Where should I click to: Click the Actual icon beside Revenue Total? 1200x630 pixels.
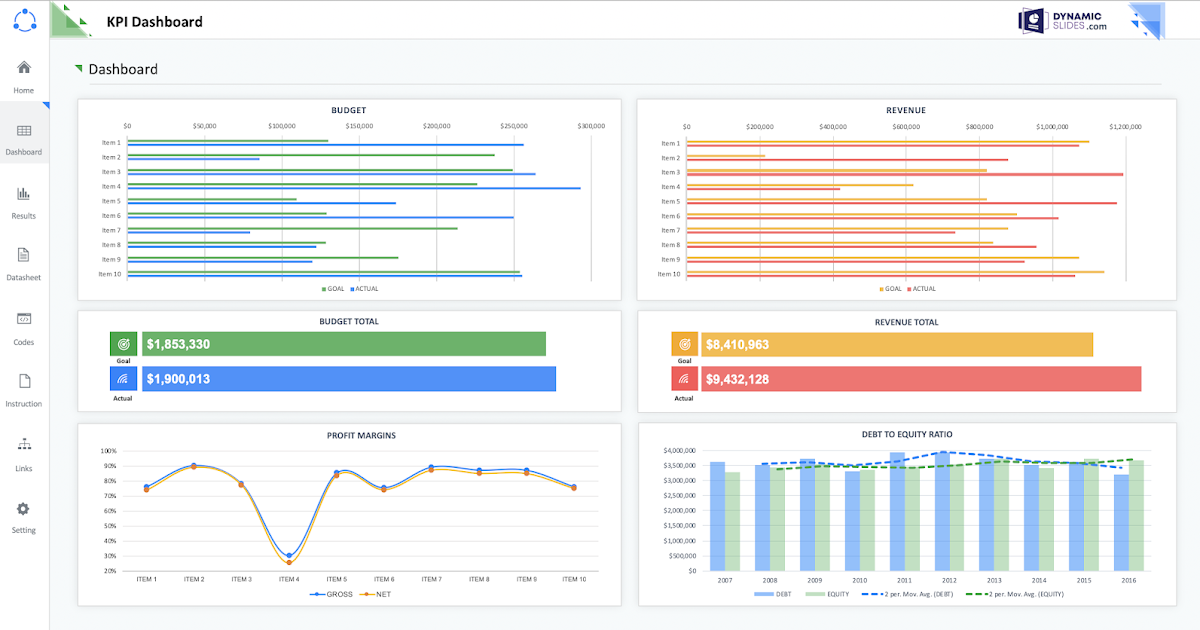coord(684,378)
